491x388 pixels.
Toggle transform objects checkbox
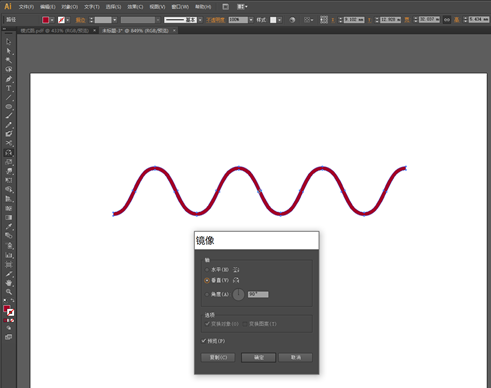pos(207,324)
